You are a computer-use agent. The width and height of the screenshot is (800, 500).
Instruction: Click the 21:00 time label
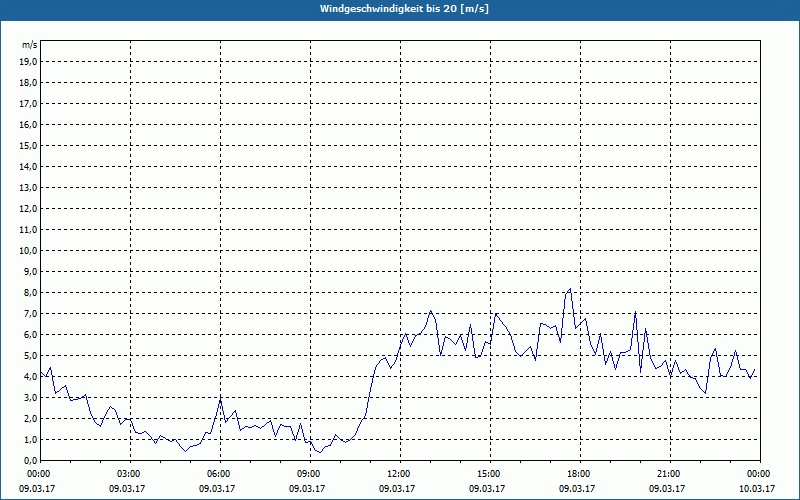(x=671, y=474)
